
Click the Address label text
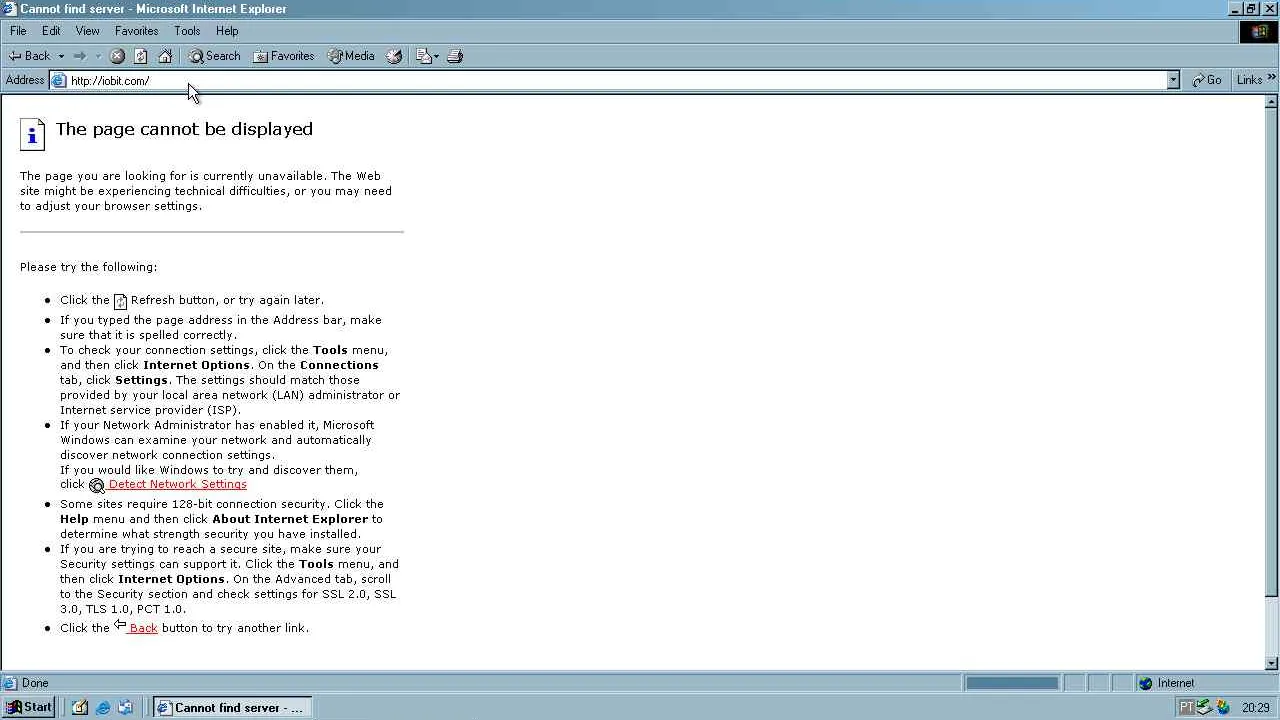pyautogui.click(x=25, y=80)
